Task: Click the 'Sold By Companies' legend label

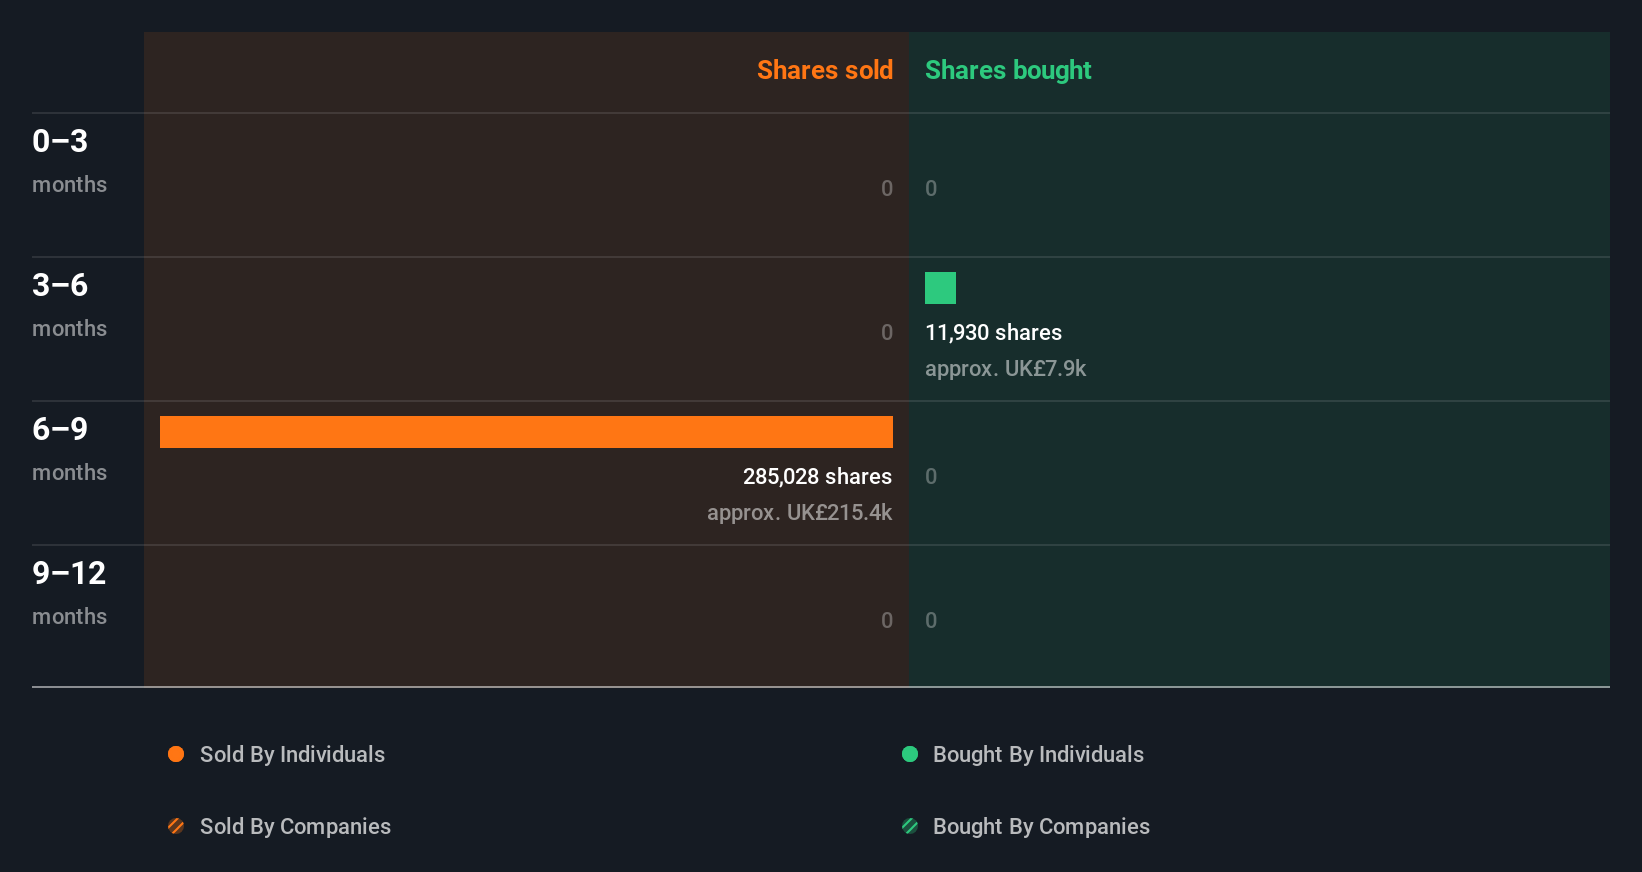Action: 295,827
